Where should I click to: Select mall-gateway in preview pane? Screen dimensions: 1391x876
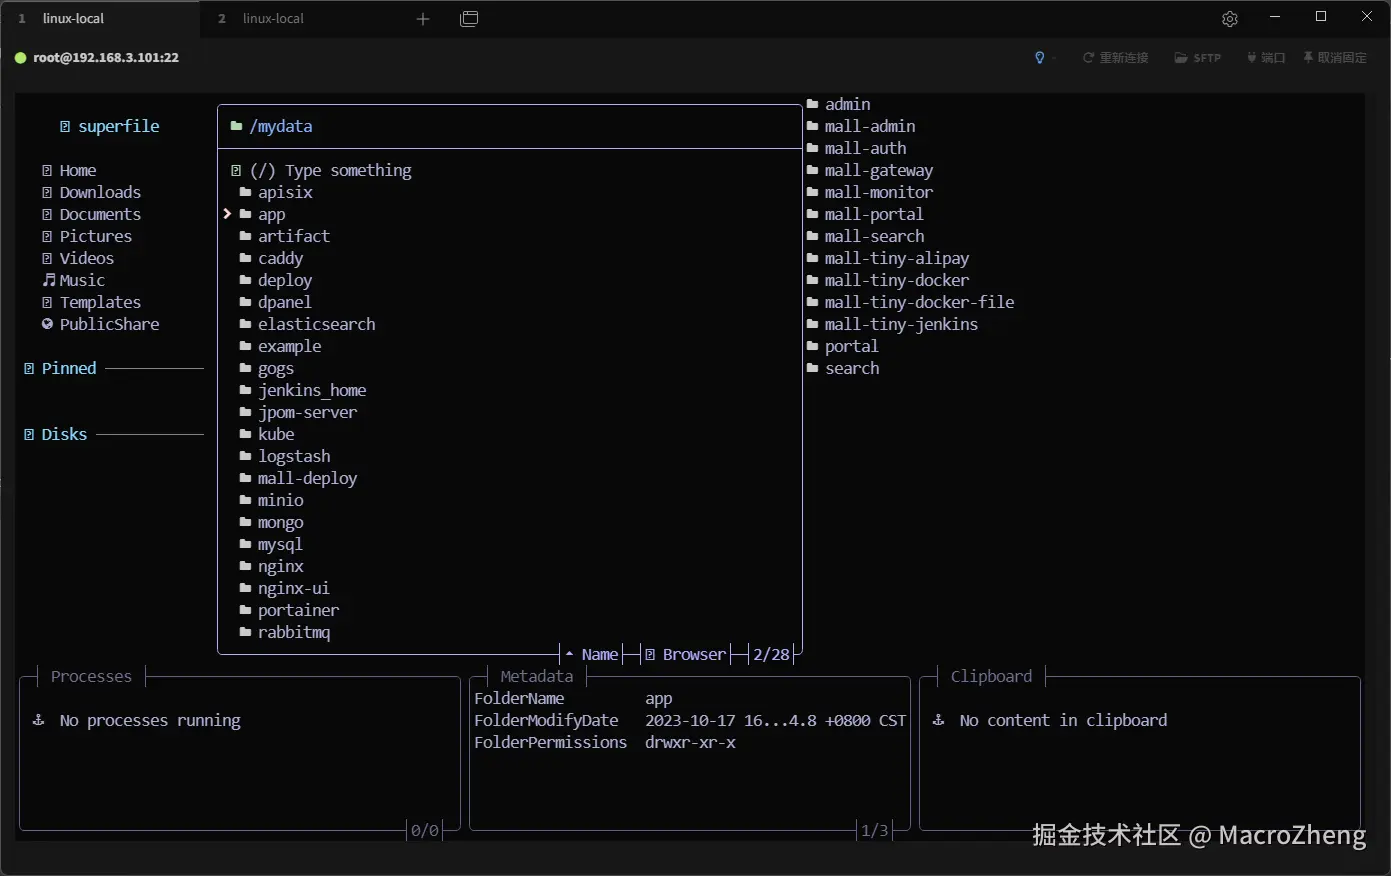click(878, 171)
